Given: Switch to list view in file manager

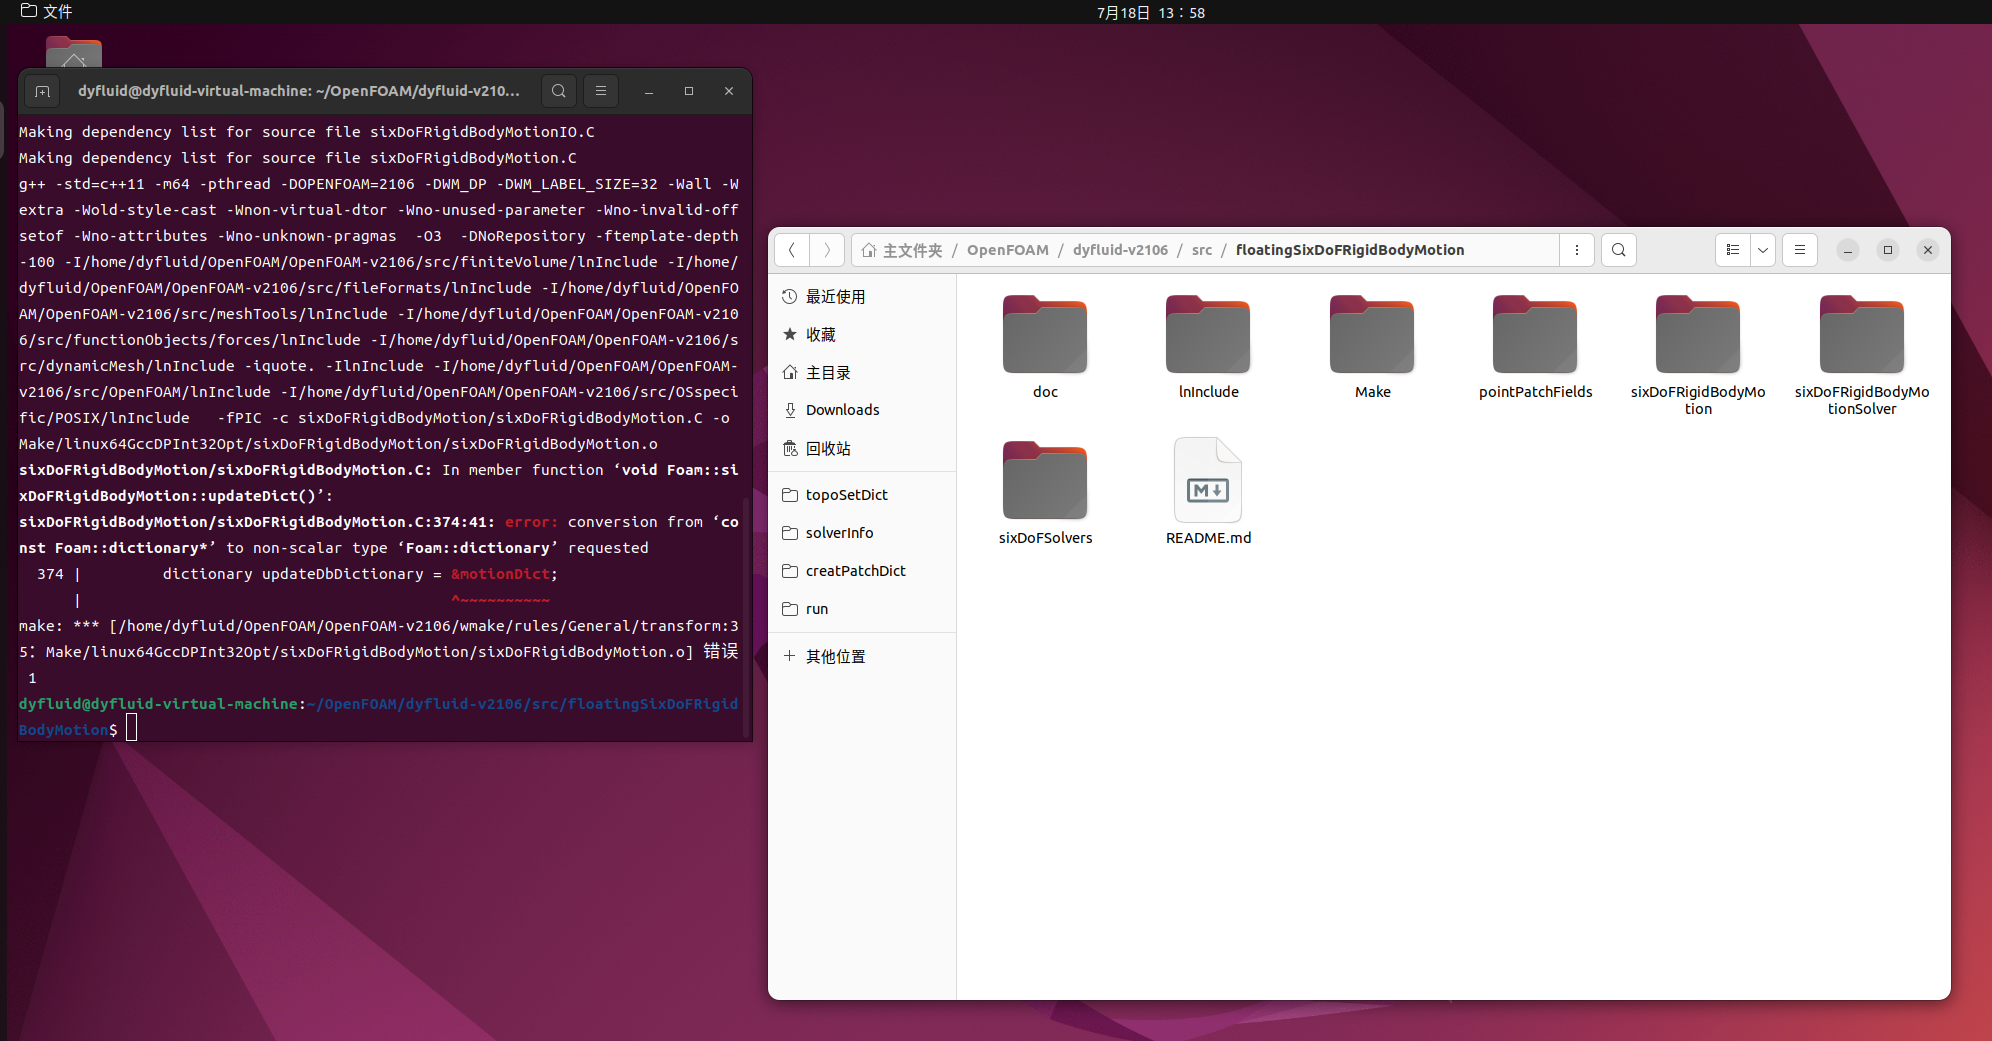Looking at the screenshot, I should click(x=1733, y=250).
